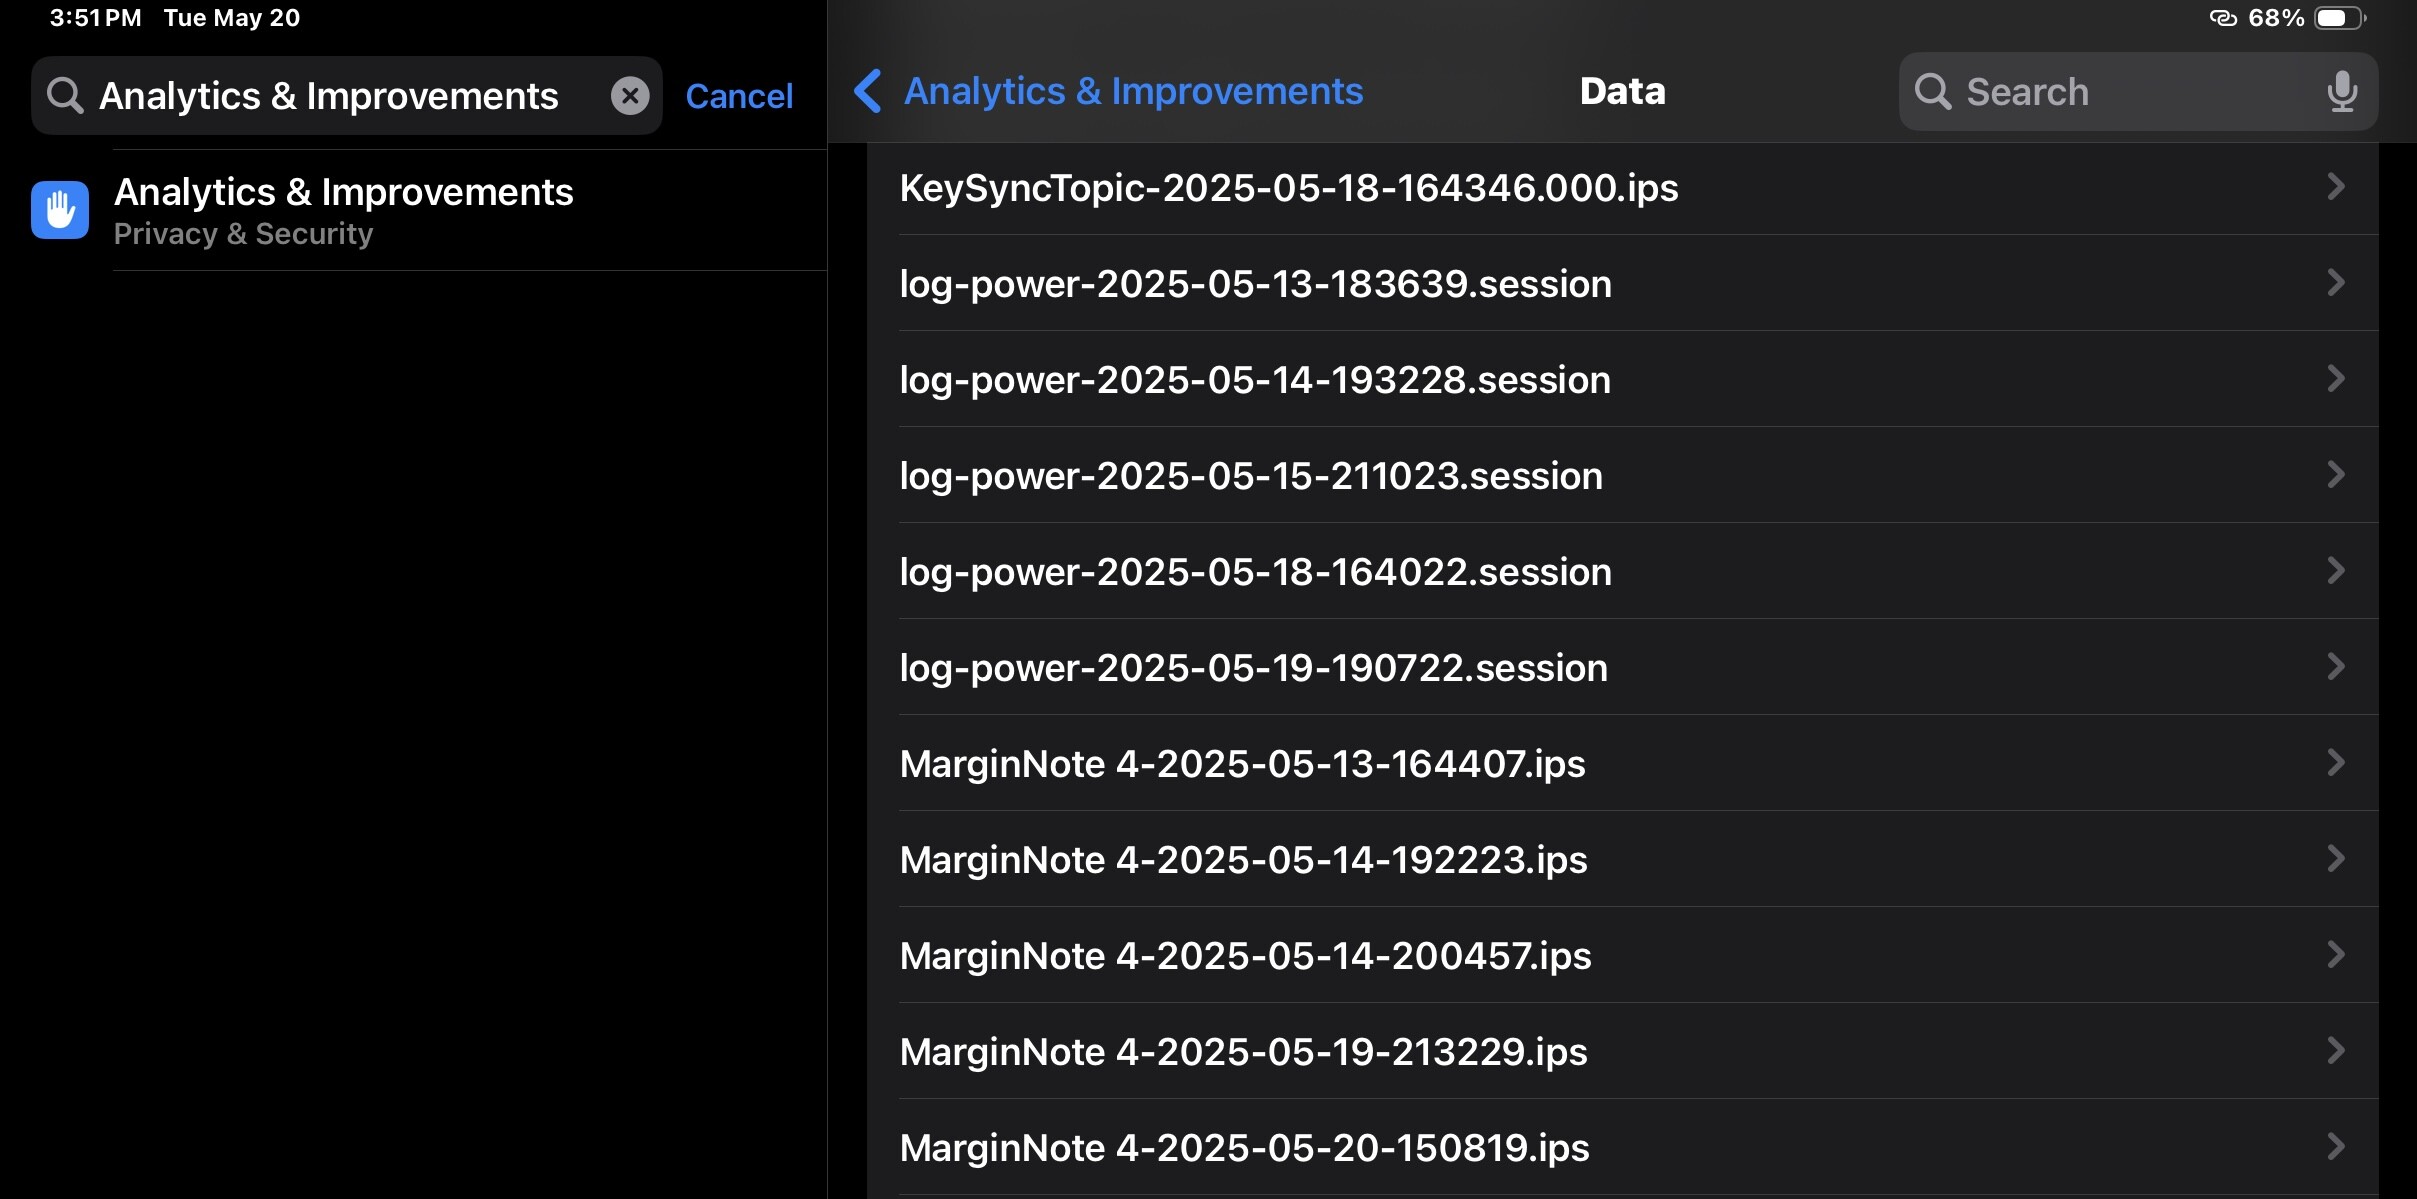Click the left search magnifier icon
Screen dimensions: 2417x1199
point(65,96)
